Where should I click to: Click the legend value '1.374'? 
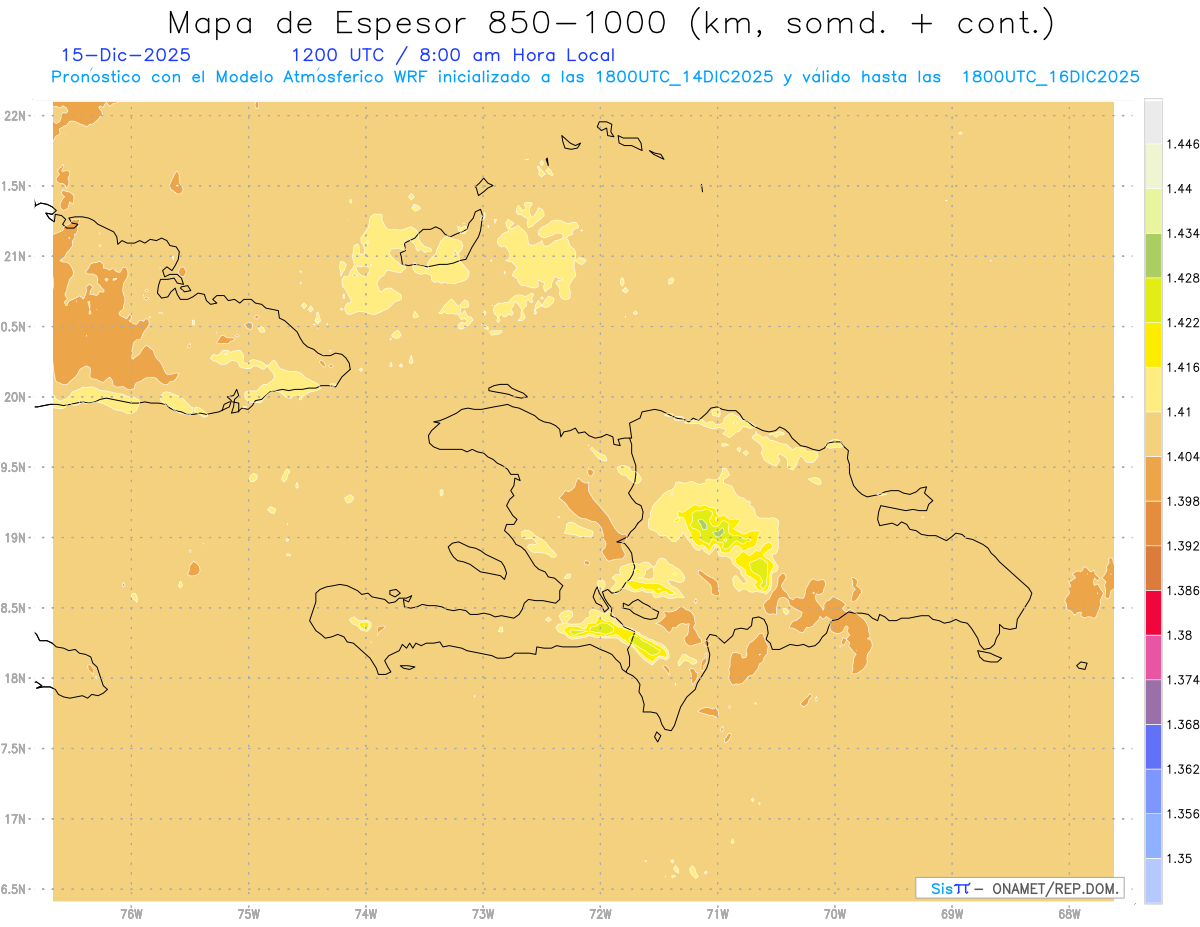click(x=1182, y=680)
